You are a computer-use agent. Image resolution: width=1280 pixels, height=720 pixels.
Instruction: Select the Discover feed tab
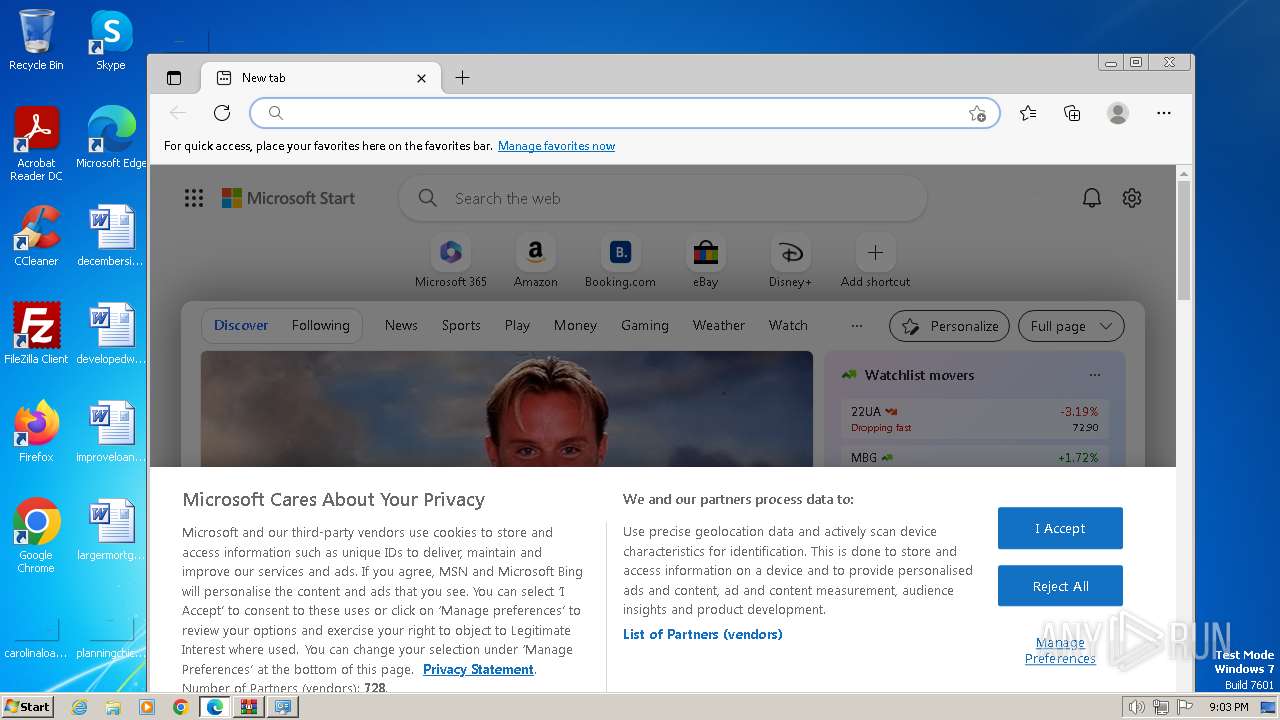click(x=241, y=325)
